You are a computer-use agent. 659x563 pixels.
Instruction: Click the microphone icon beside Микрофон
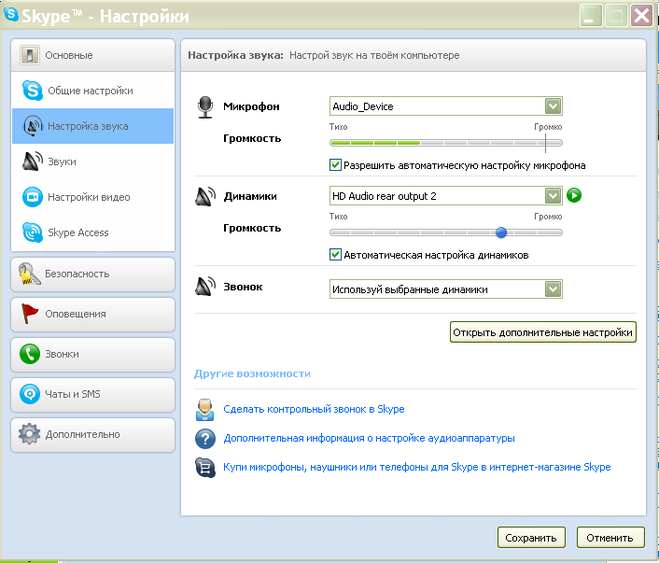pos(205,107)
